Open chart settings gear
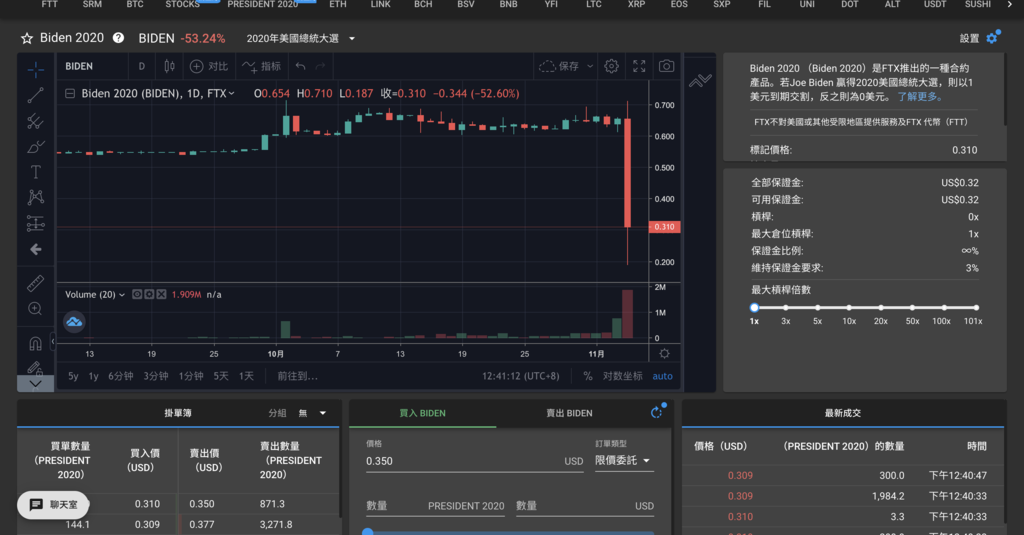The image size is (1024, 535). coord(611,66)
